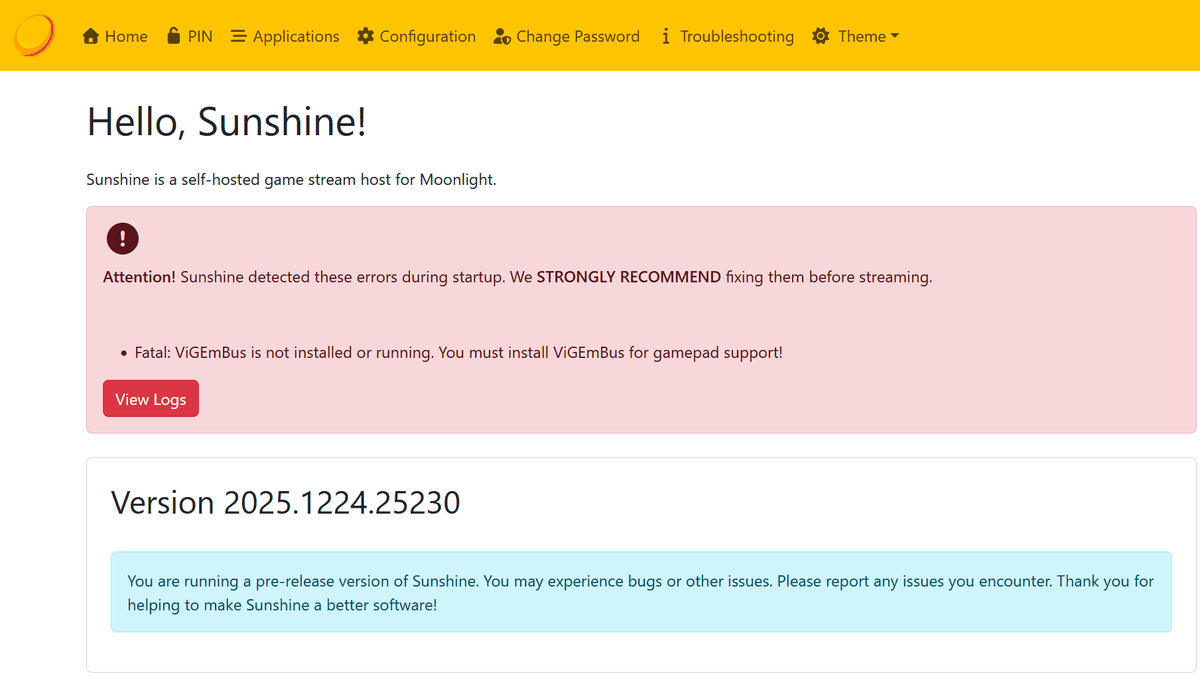Click the user-lock icon beside Change Password
The height and width of the screenshot is (678, 1200).
point(502,37)
